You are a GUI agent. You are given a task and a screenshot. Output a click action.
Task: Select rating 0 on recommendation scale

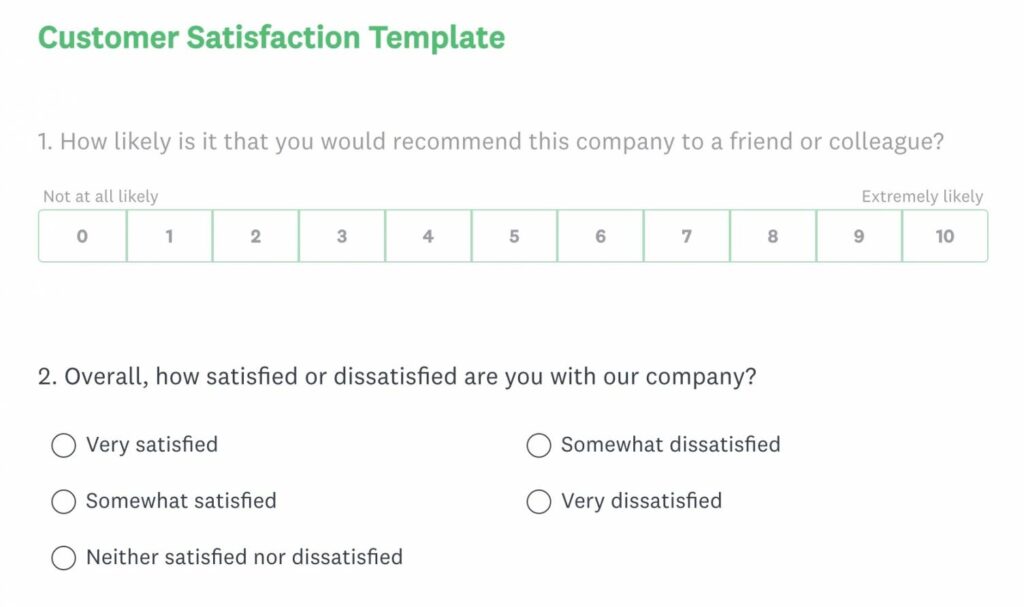point(82,237)
